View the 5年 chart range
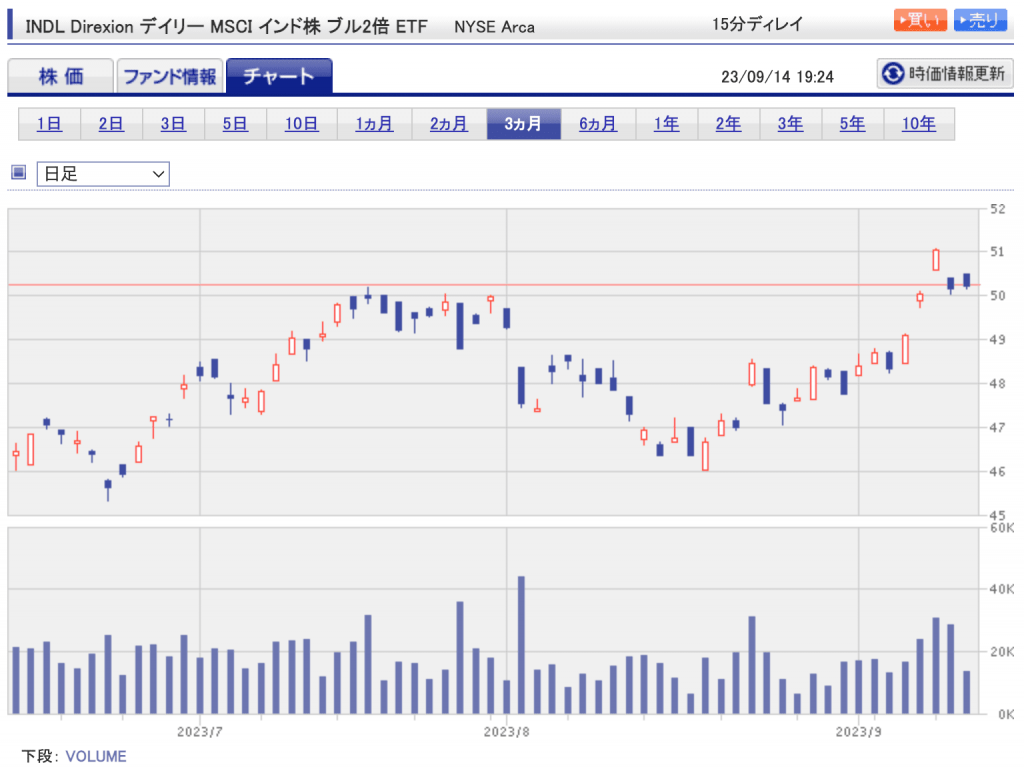This screenshot has height=771, width=1024. click(853, 124)
